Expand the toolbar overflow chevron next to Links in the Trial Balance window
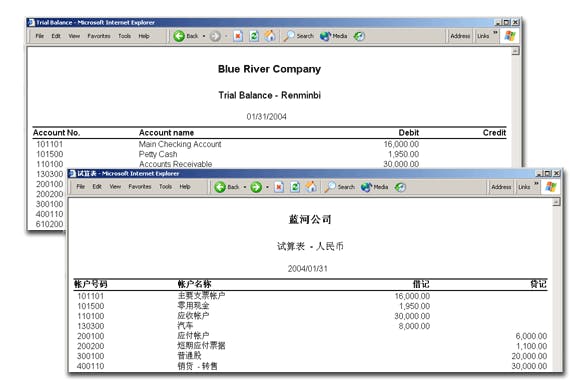Viewport: 570px width, 384px height. click(x=495, y=33)
